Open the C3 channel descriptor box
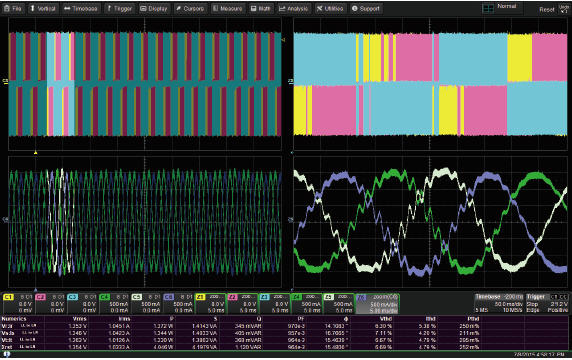This screenshot has height=360, width=572. (82, 303)
